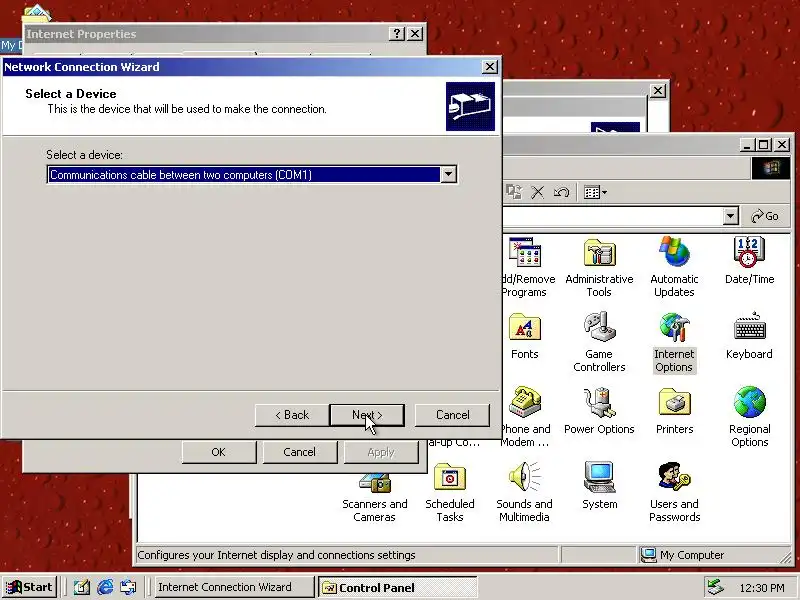Image resolution: width=800 pixels, height=600 pixels.
Task: Click the selected COM1 communications cable entry
Action: (244, 174)
